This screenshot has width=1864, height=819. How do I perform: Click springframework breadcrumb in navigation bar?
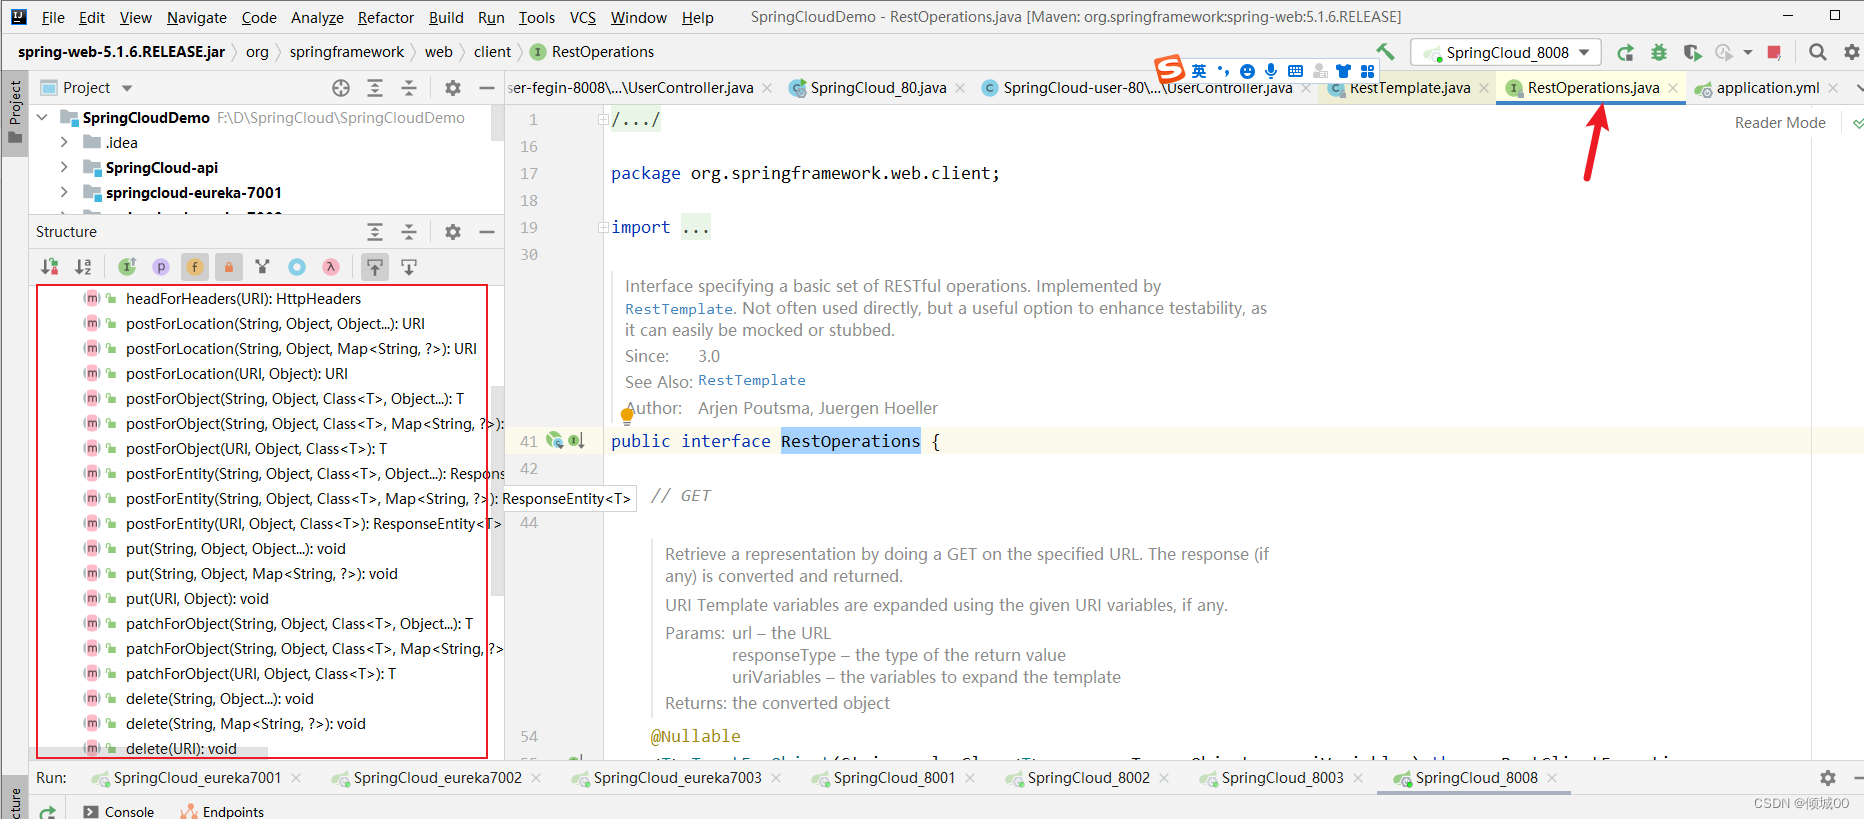coord(347,52)
